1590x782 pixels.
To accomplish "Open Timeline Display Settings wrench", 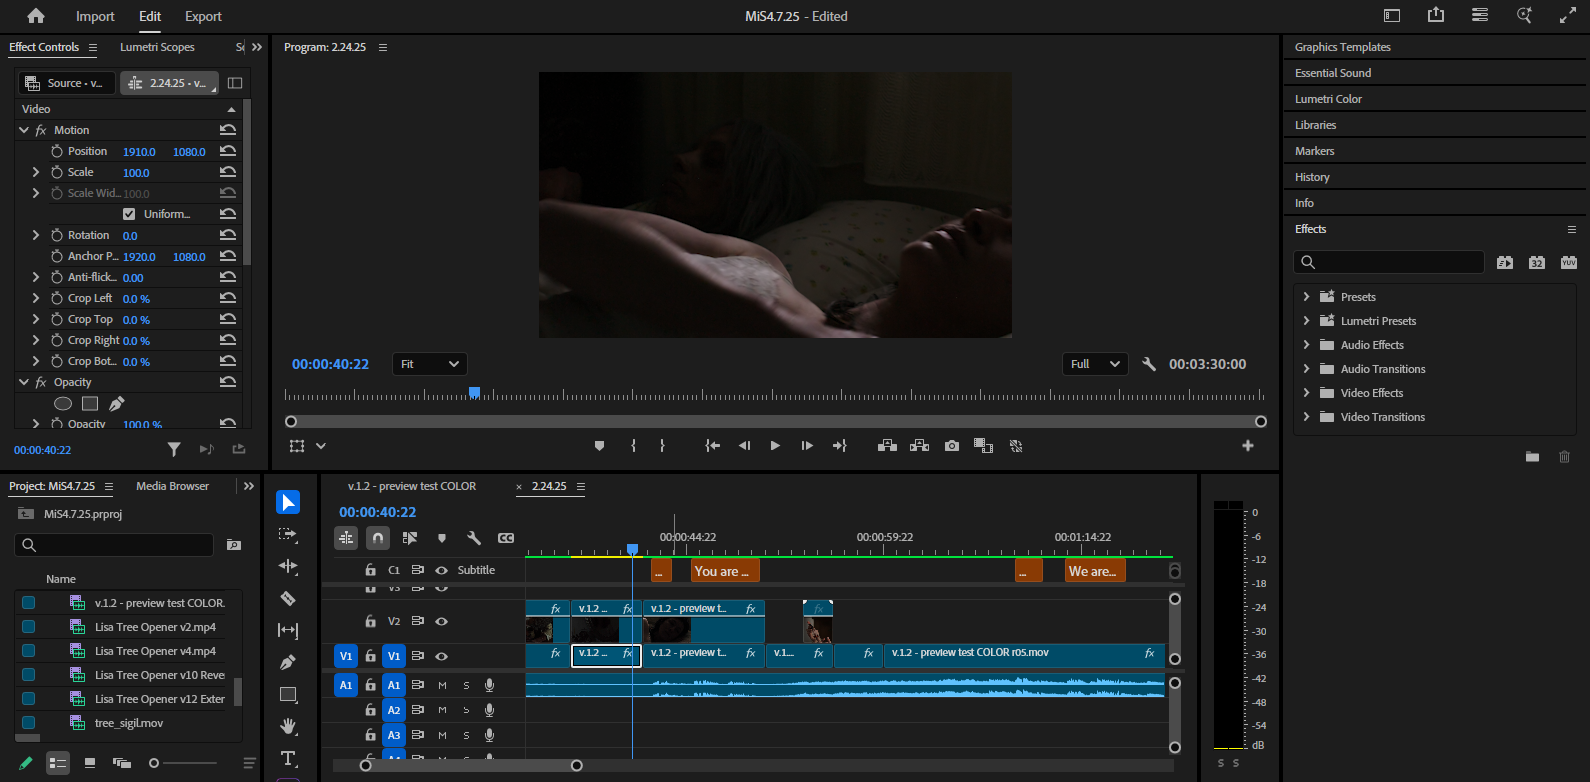I will (x=474, y=538).
